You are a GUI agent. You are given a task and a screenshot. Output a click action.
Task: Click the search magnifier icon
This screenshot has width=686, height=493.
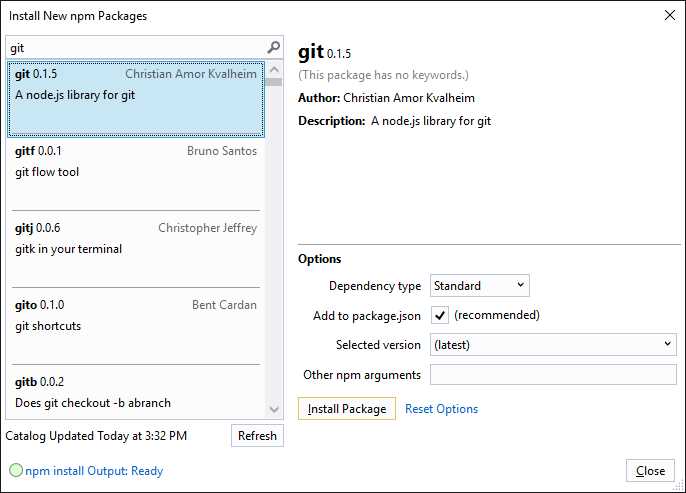(x=273, y=47)
